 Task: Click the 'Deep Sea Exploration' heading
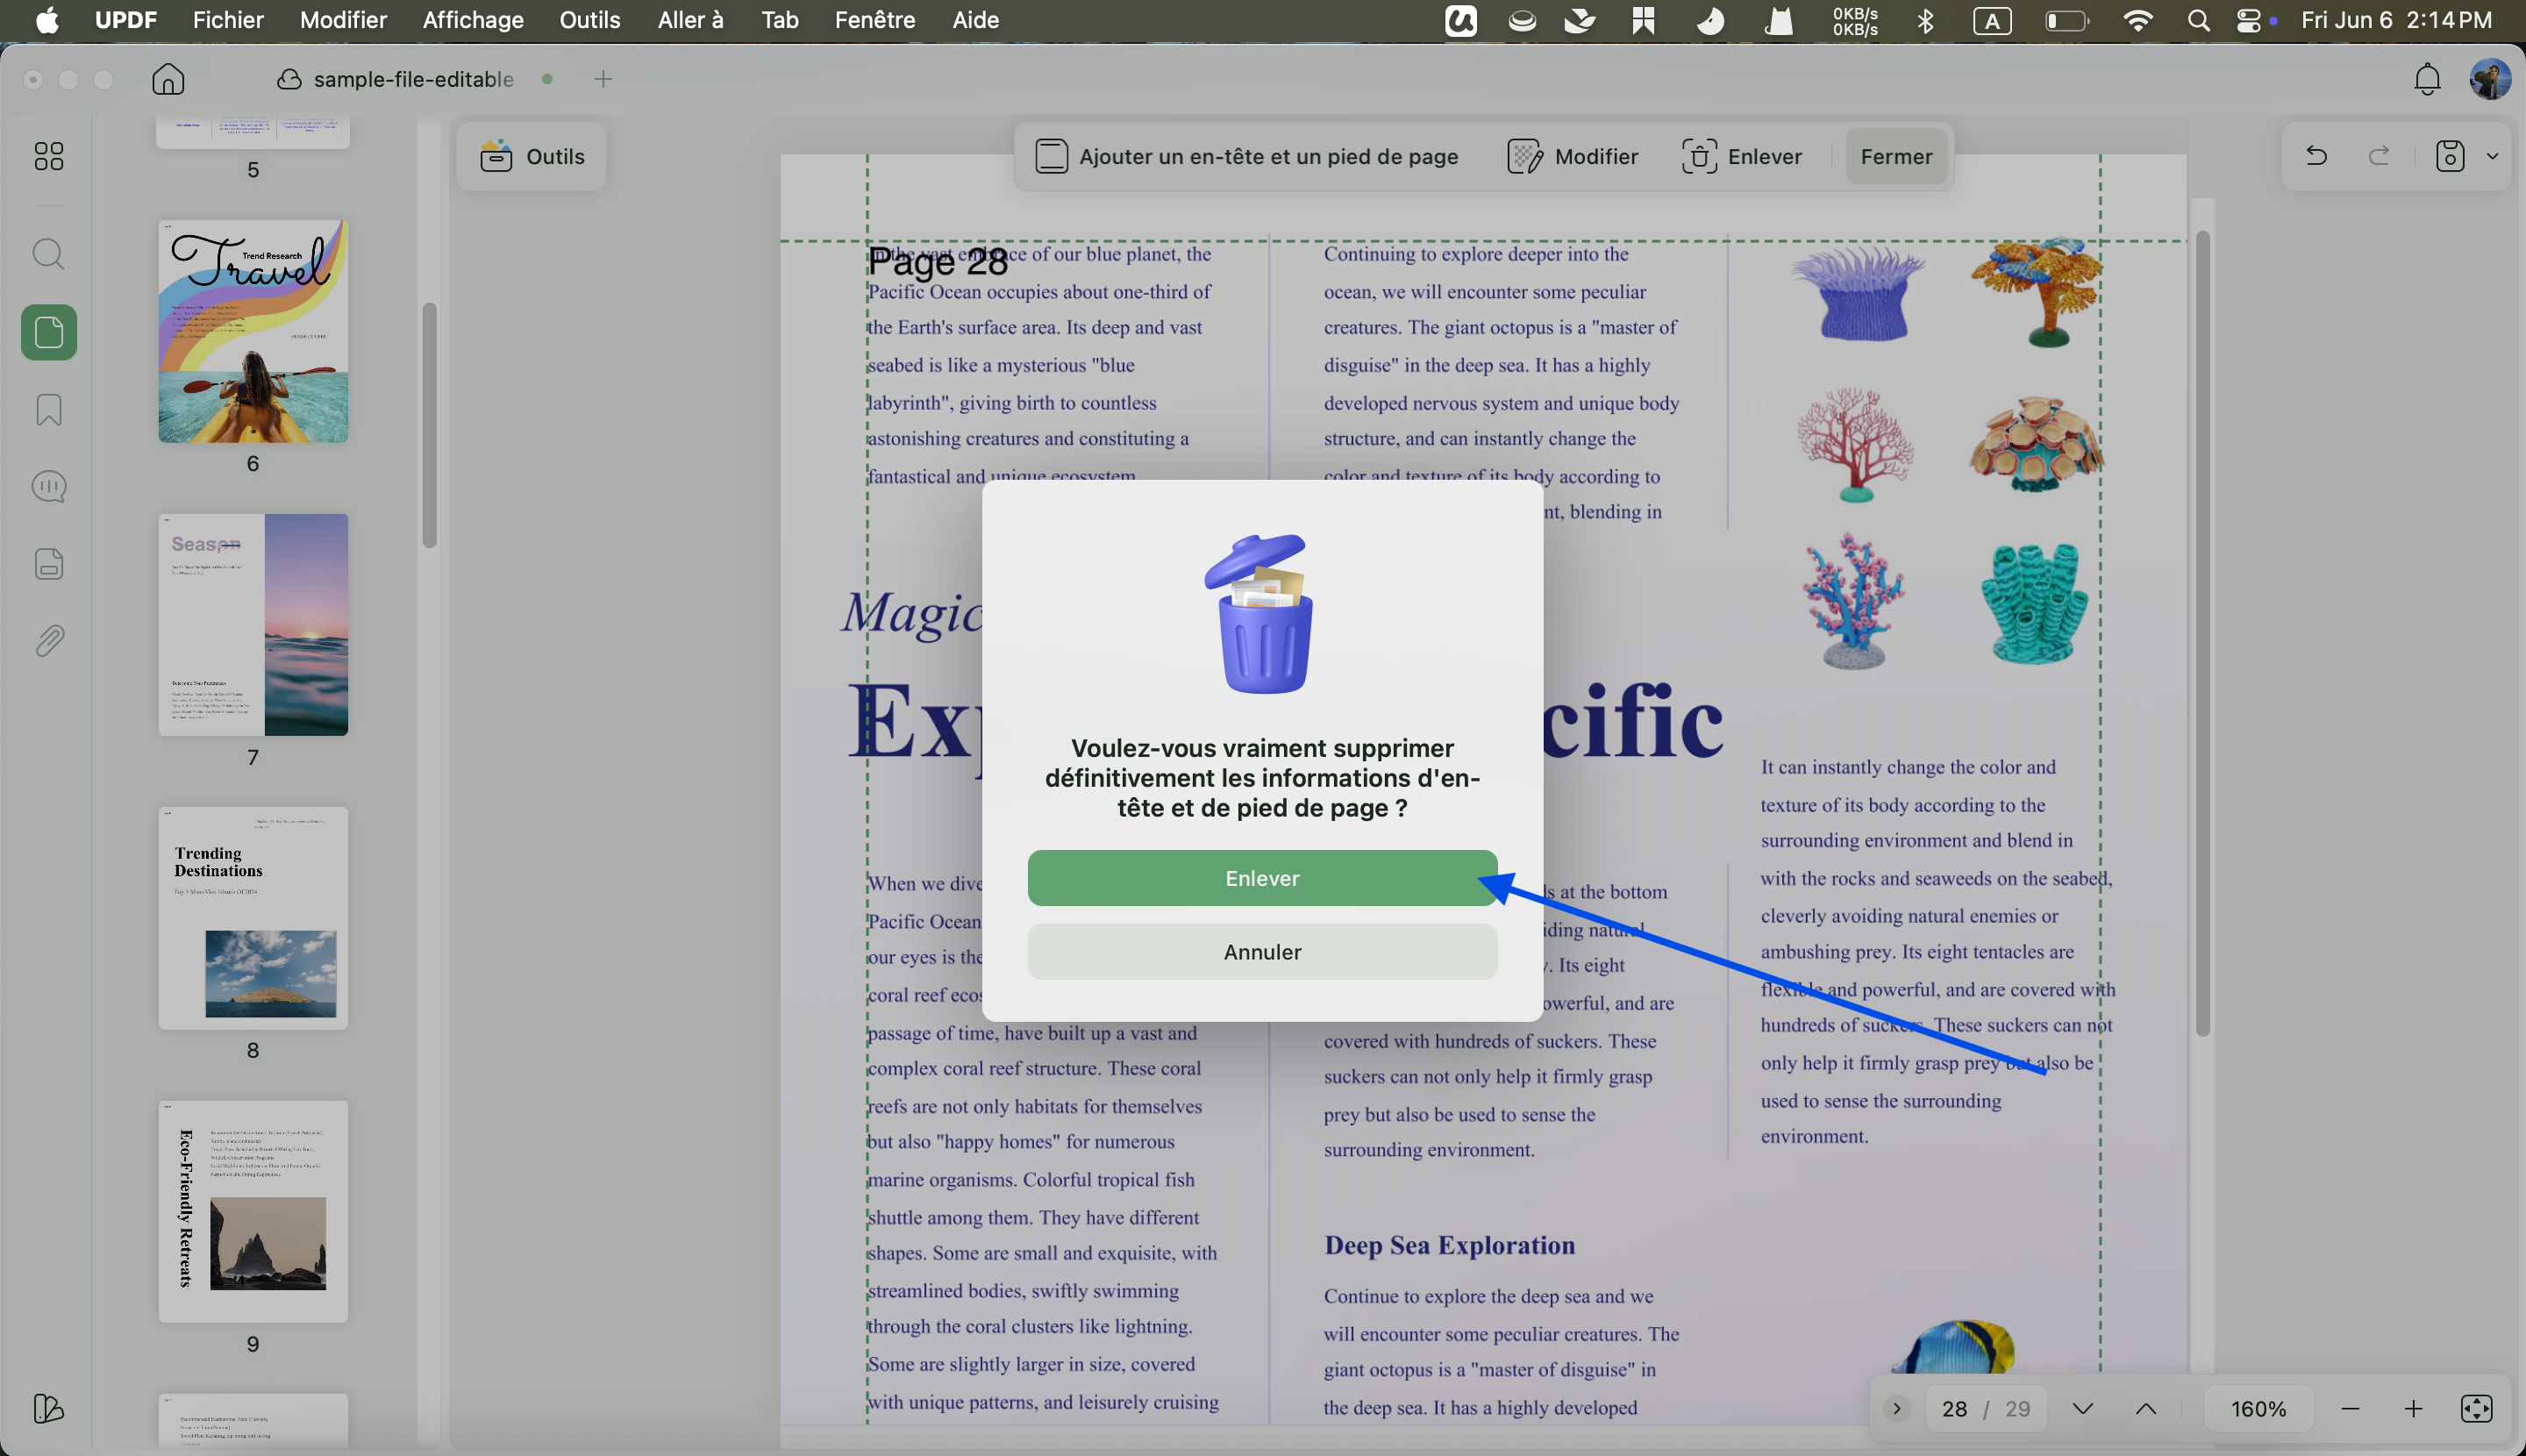pos(1449,1245)
